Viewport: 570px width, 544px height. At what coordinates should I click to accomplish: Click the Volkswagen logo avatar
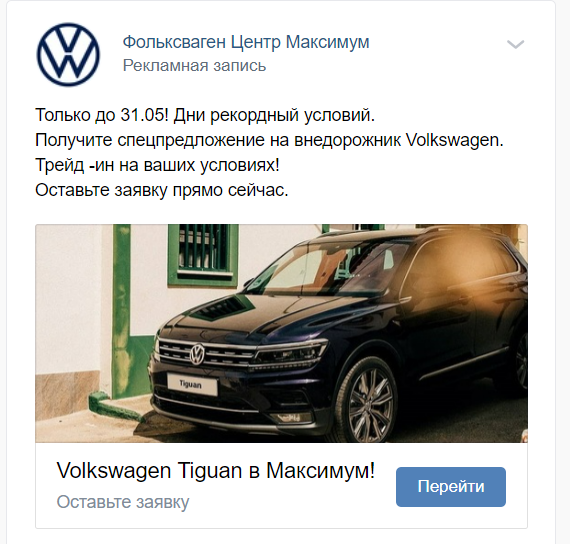click(68, 55)
